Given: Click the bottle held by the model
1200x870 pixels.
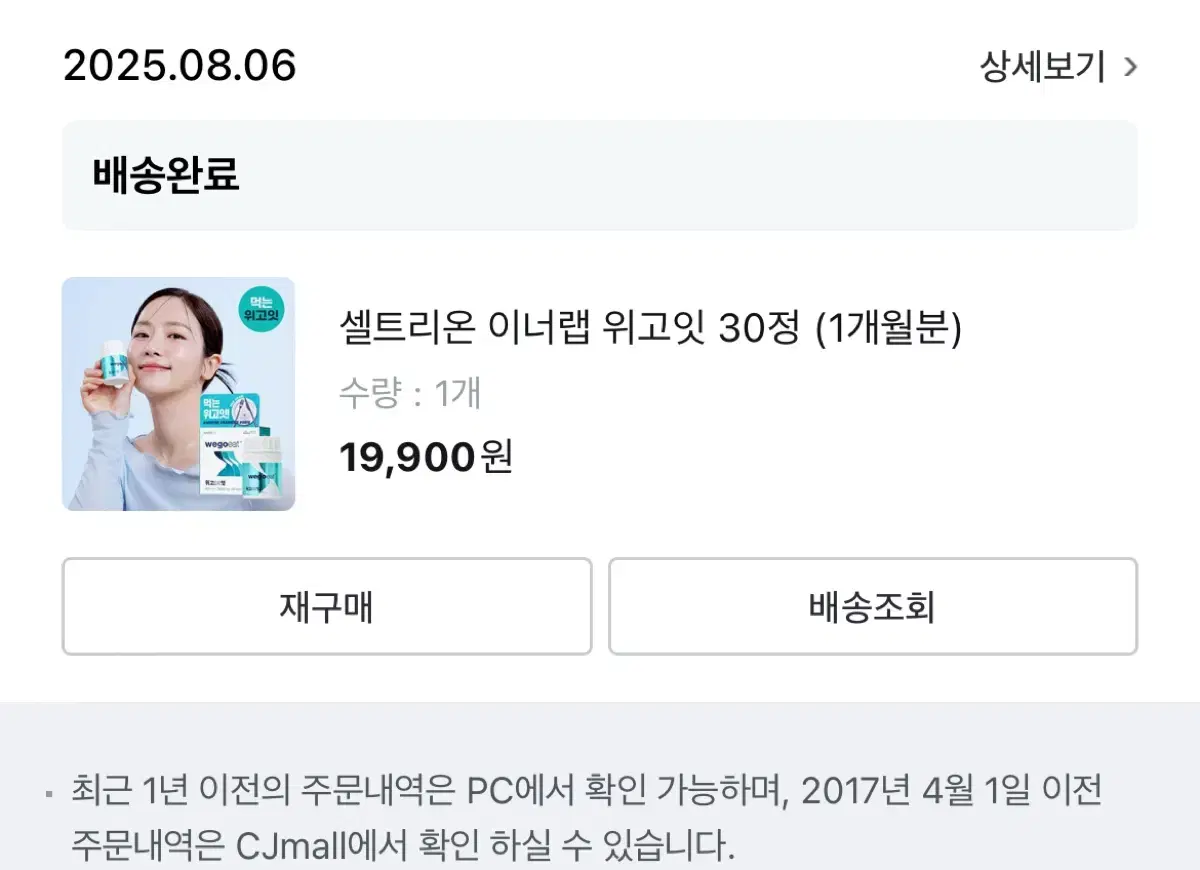Looking at the screenshot, I should tap(113, 361).
